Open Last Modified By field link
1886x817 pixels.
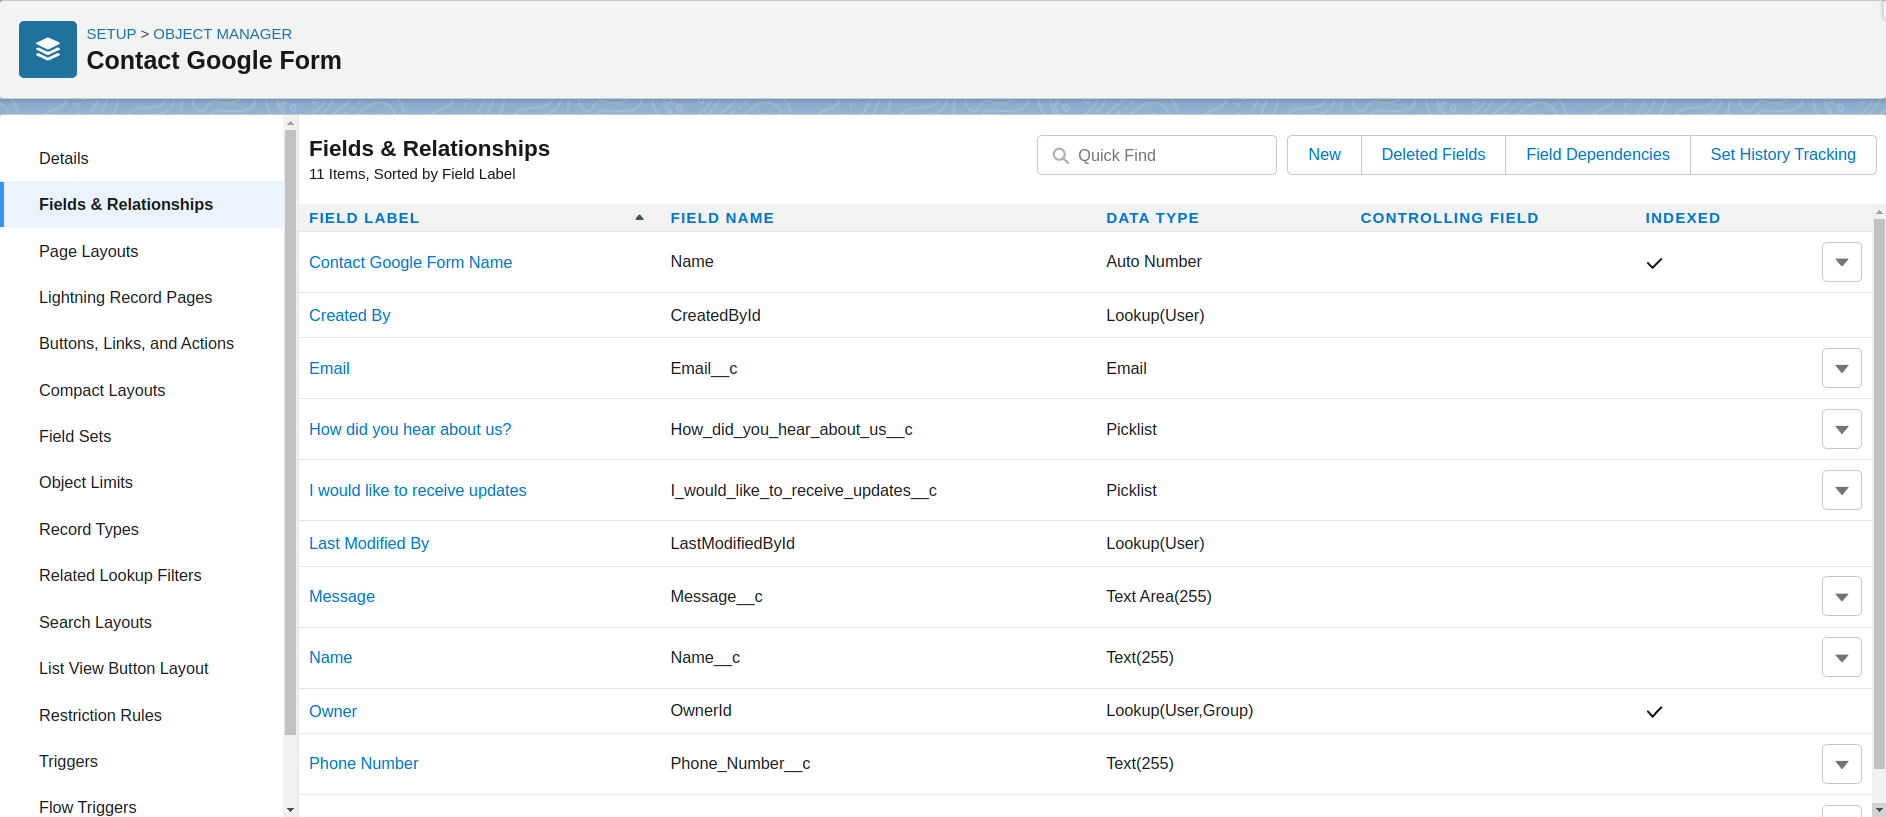point(369,543)
